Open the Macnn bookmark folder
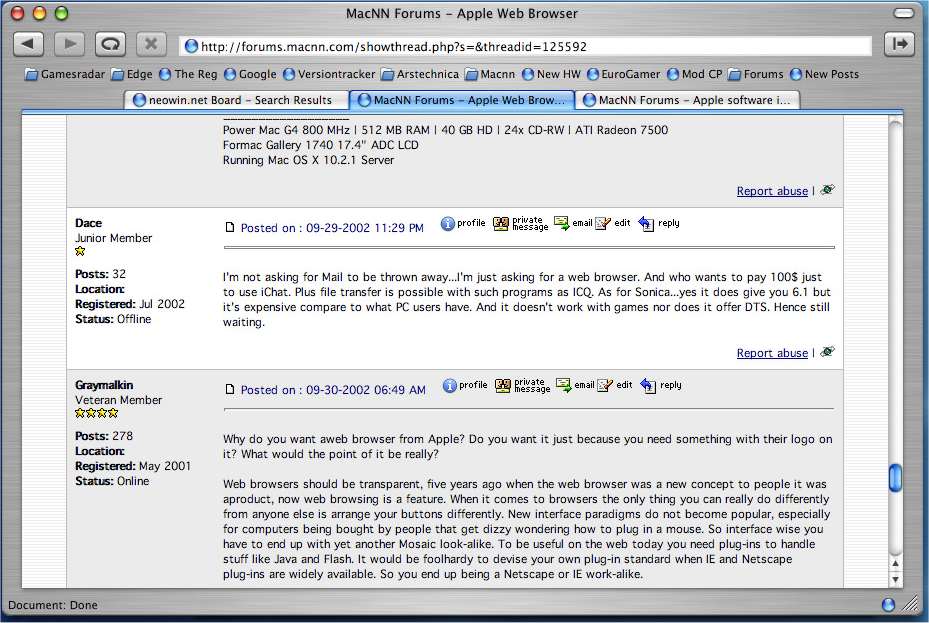 click(x=490, y=74)
